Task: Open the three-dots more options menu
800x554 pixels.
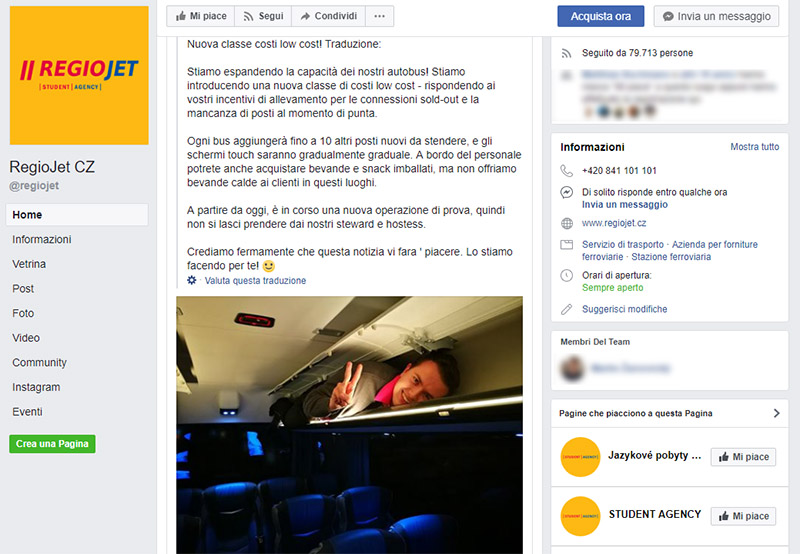Action: (379, 16)
